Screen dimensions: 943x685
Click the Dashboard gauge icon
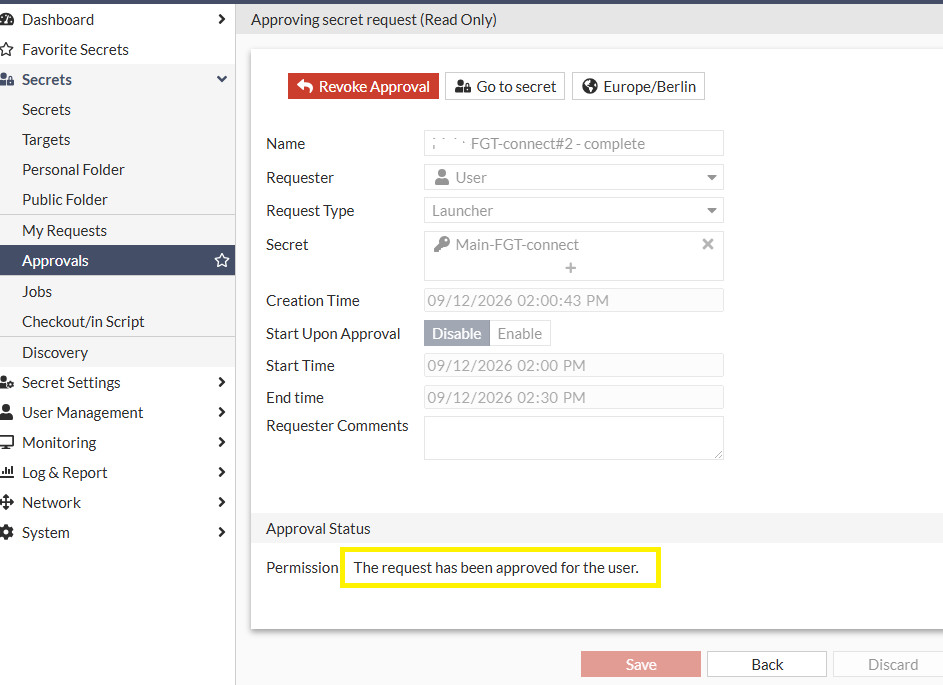(7, 20)
